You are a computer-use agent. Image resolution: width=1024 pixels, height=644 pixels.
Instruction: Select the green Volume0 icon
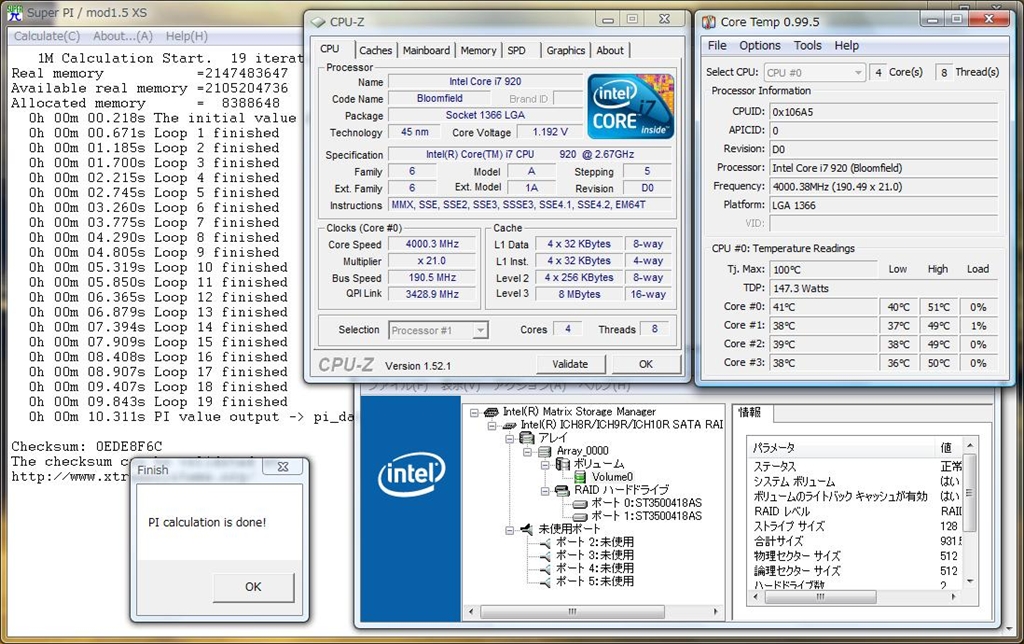(x=580, y=477)
